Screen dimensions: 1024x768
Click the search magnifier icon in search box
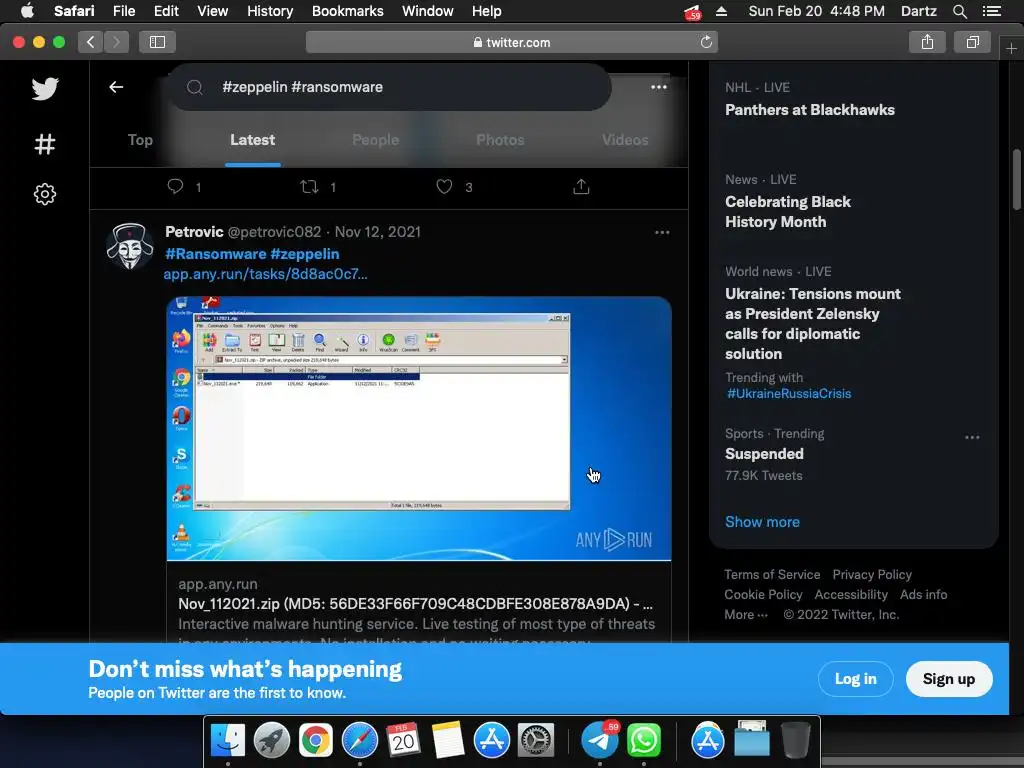click(195, 87)
